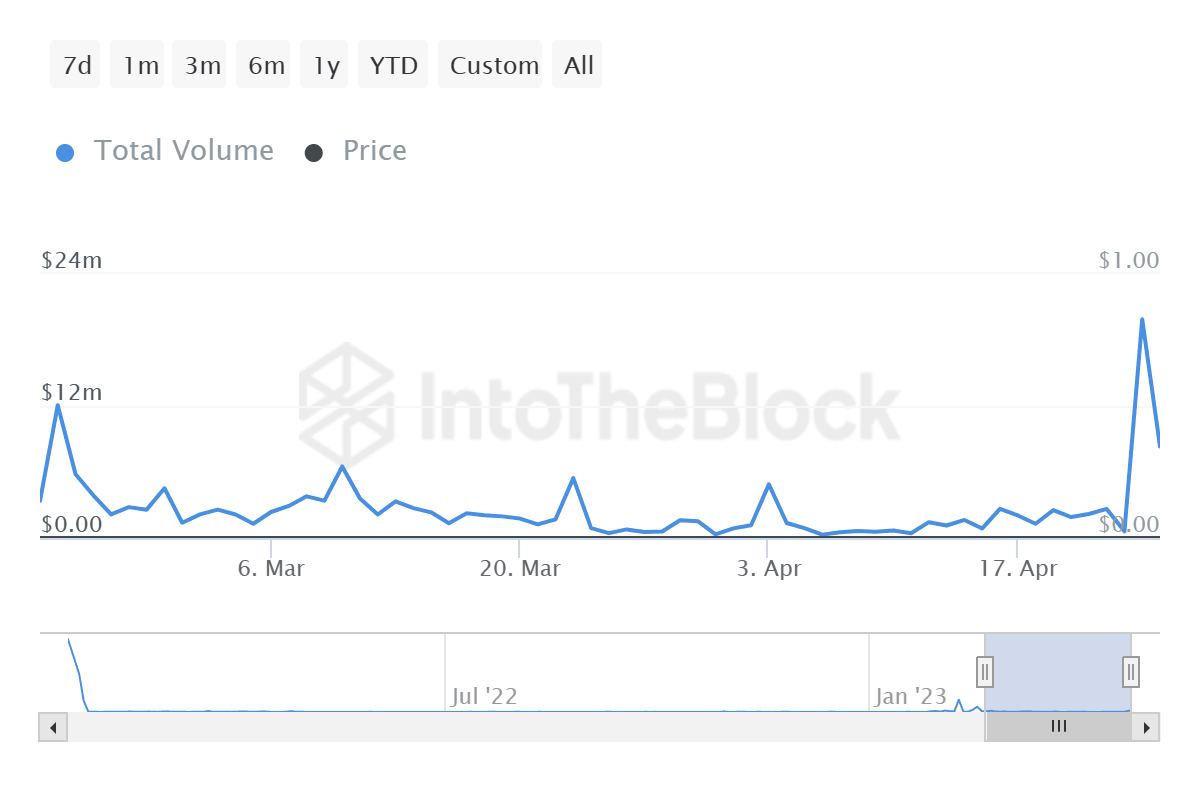The width and height of the screenshot is (1200, 800).
Task: Click the right navigator scroll arrow
Action: pyautogui.click(x=1147, y=727)
